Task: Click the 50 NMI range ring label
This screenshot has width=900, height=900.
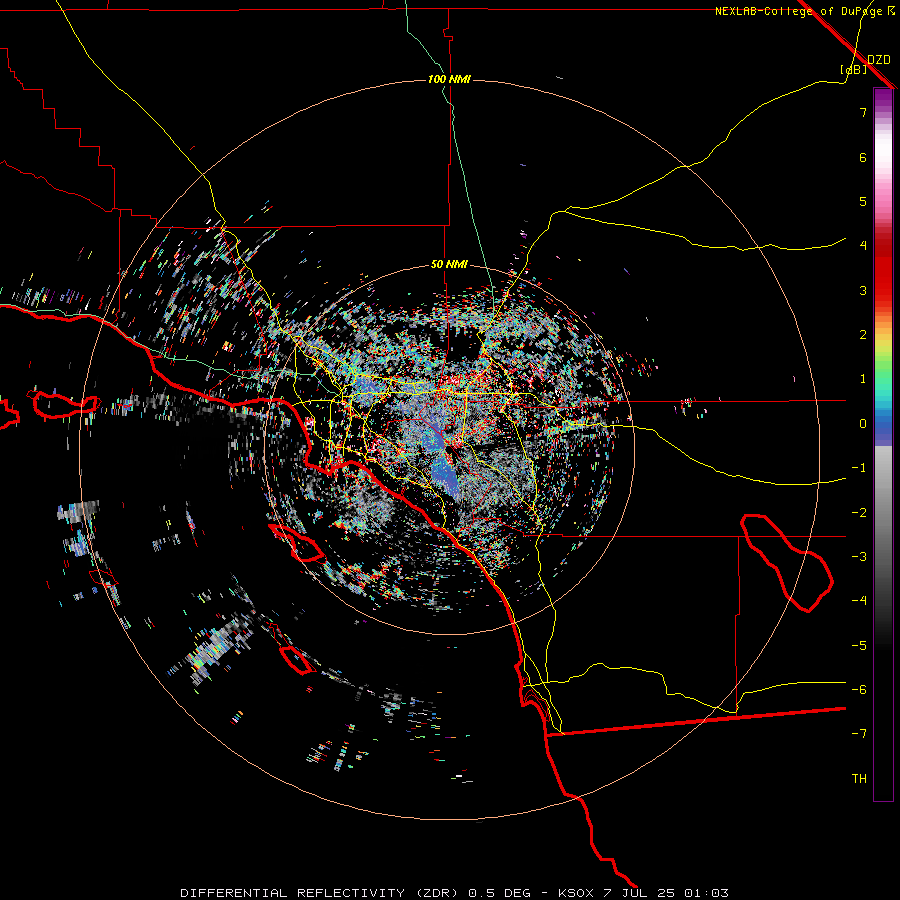Action: [449, 264]
